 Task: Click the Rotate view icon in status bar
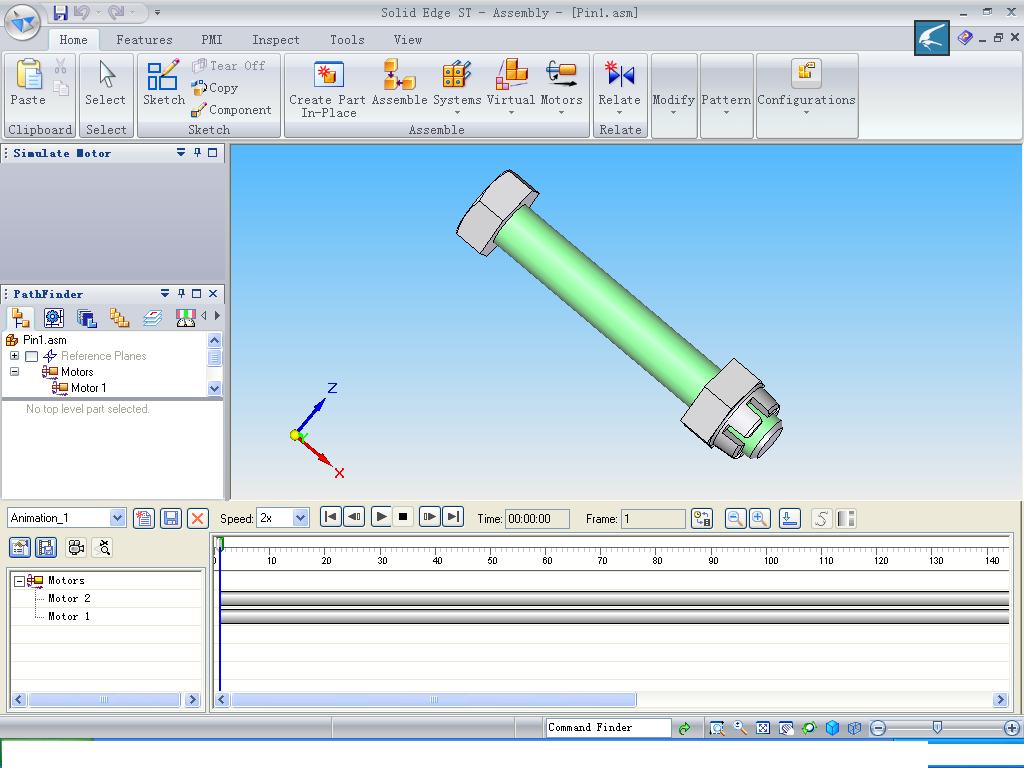809,728
